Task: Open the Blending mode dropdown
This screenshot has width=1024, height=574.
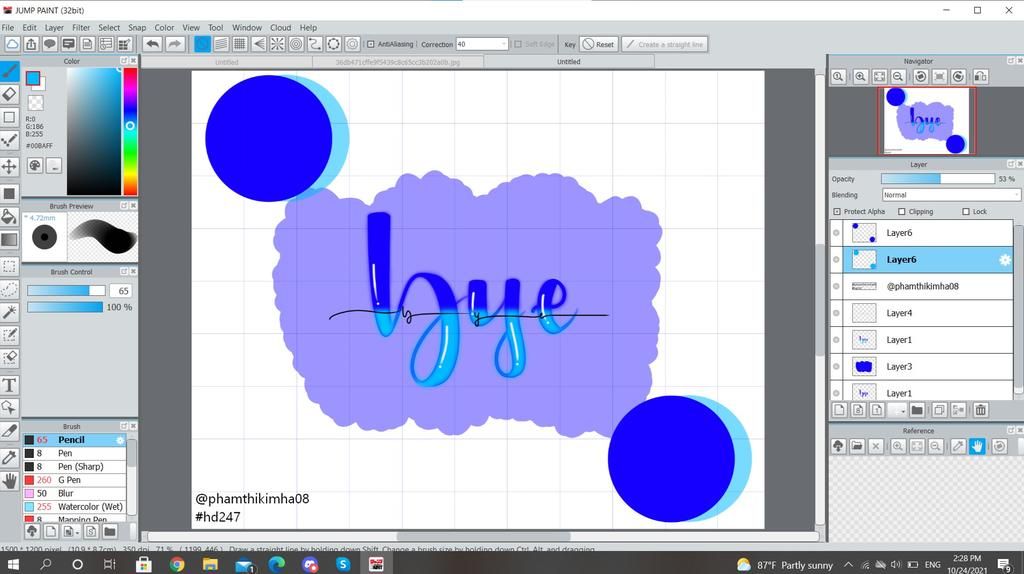Action: (x=950, y=195)
